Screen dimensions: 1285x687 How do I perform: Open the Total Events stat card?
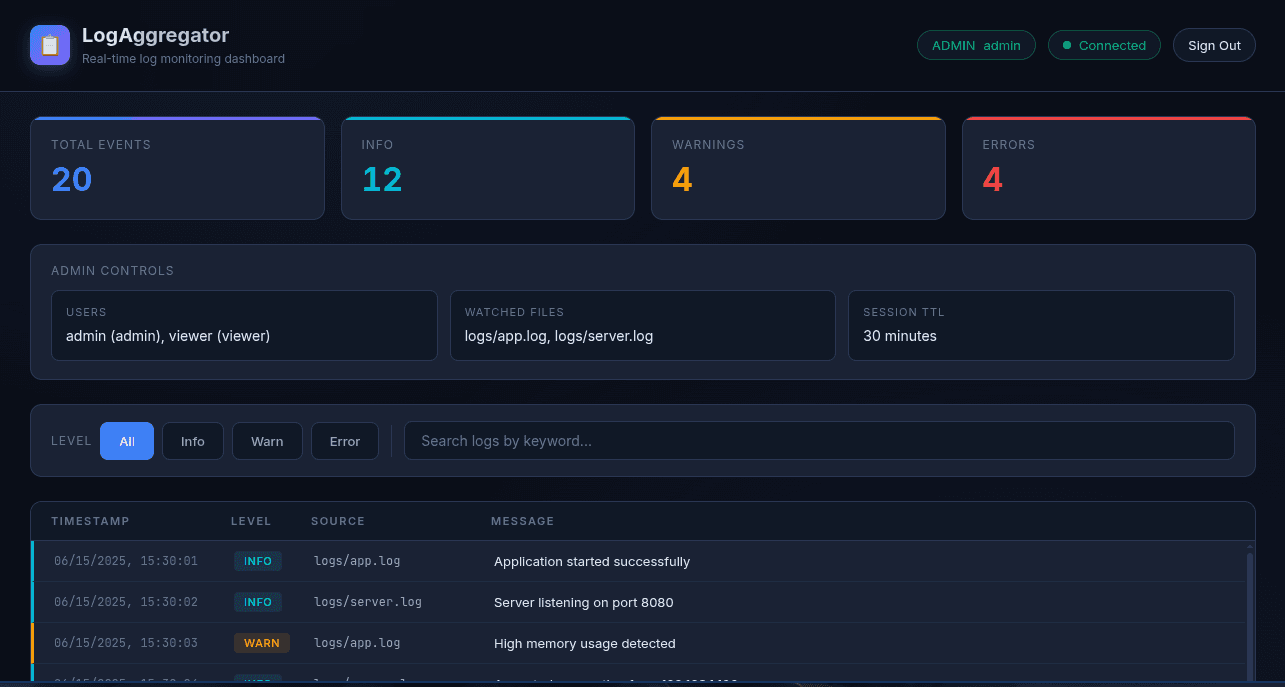coord(177,168)
